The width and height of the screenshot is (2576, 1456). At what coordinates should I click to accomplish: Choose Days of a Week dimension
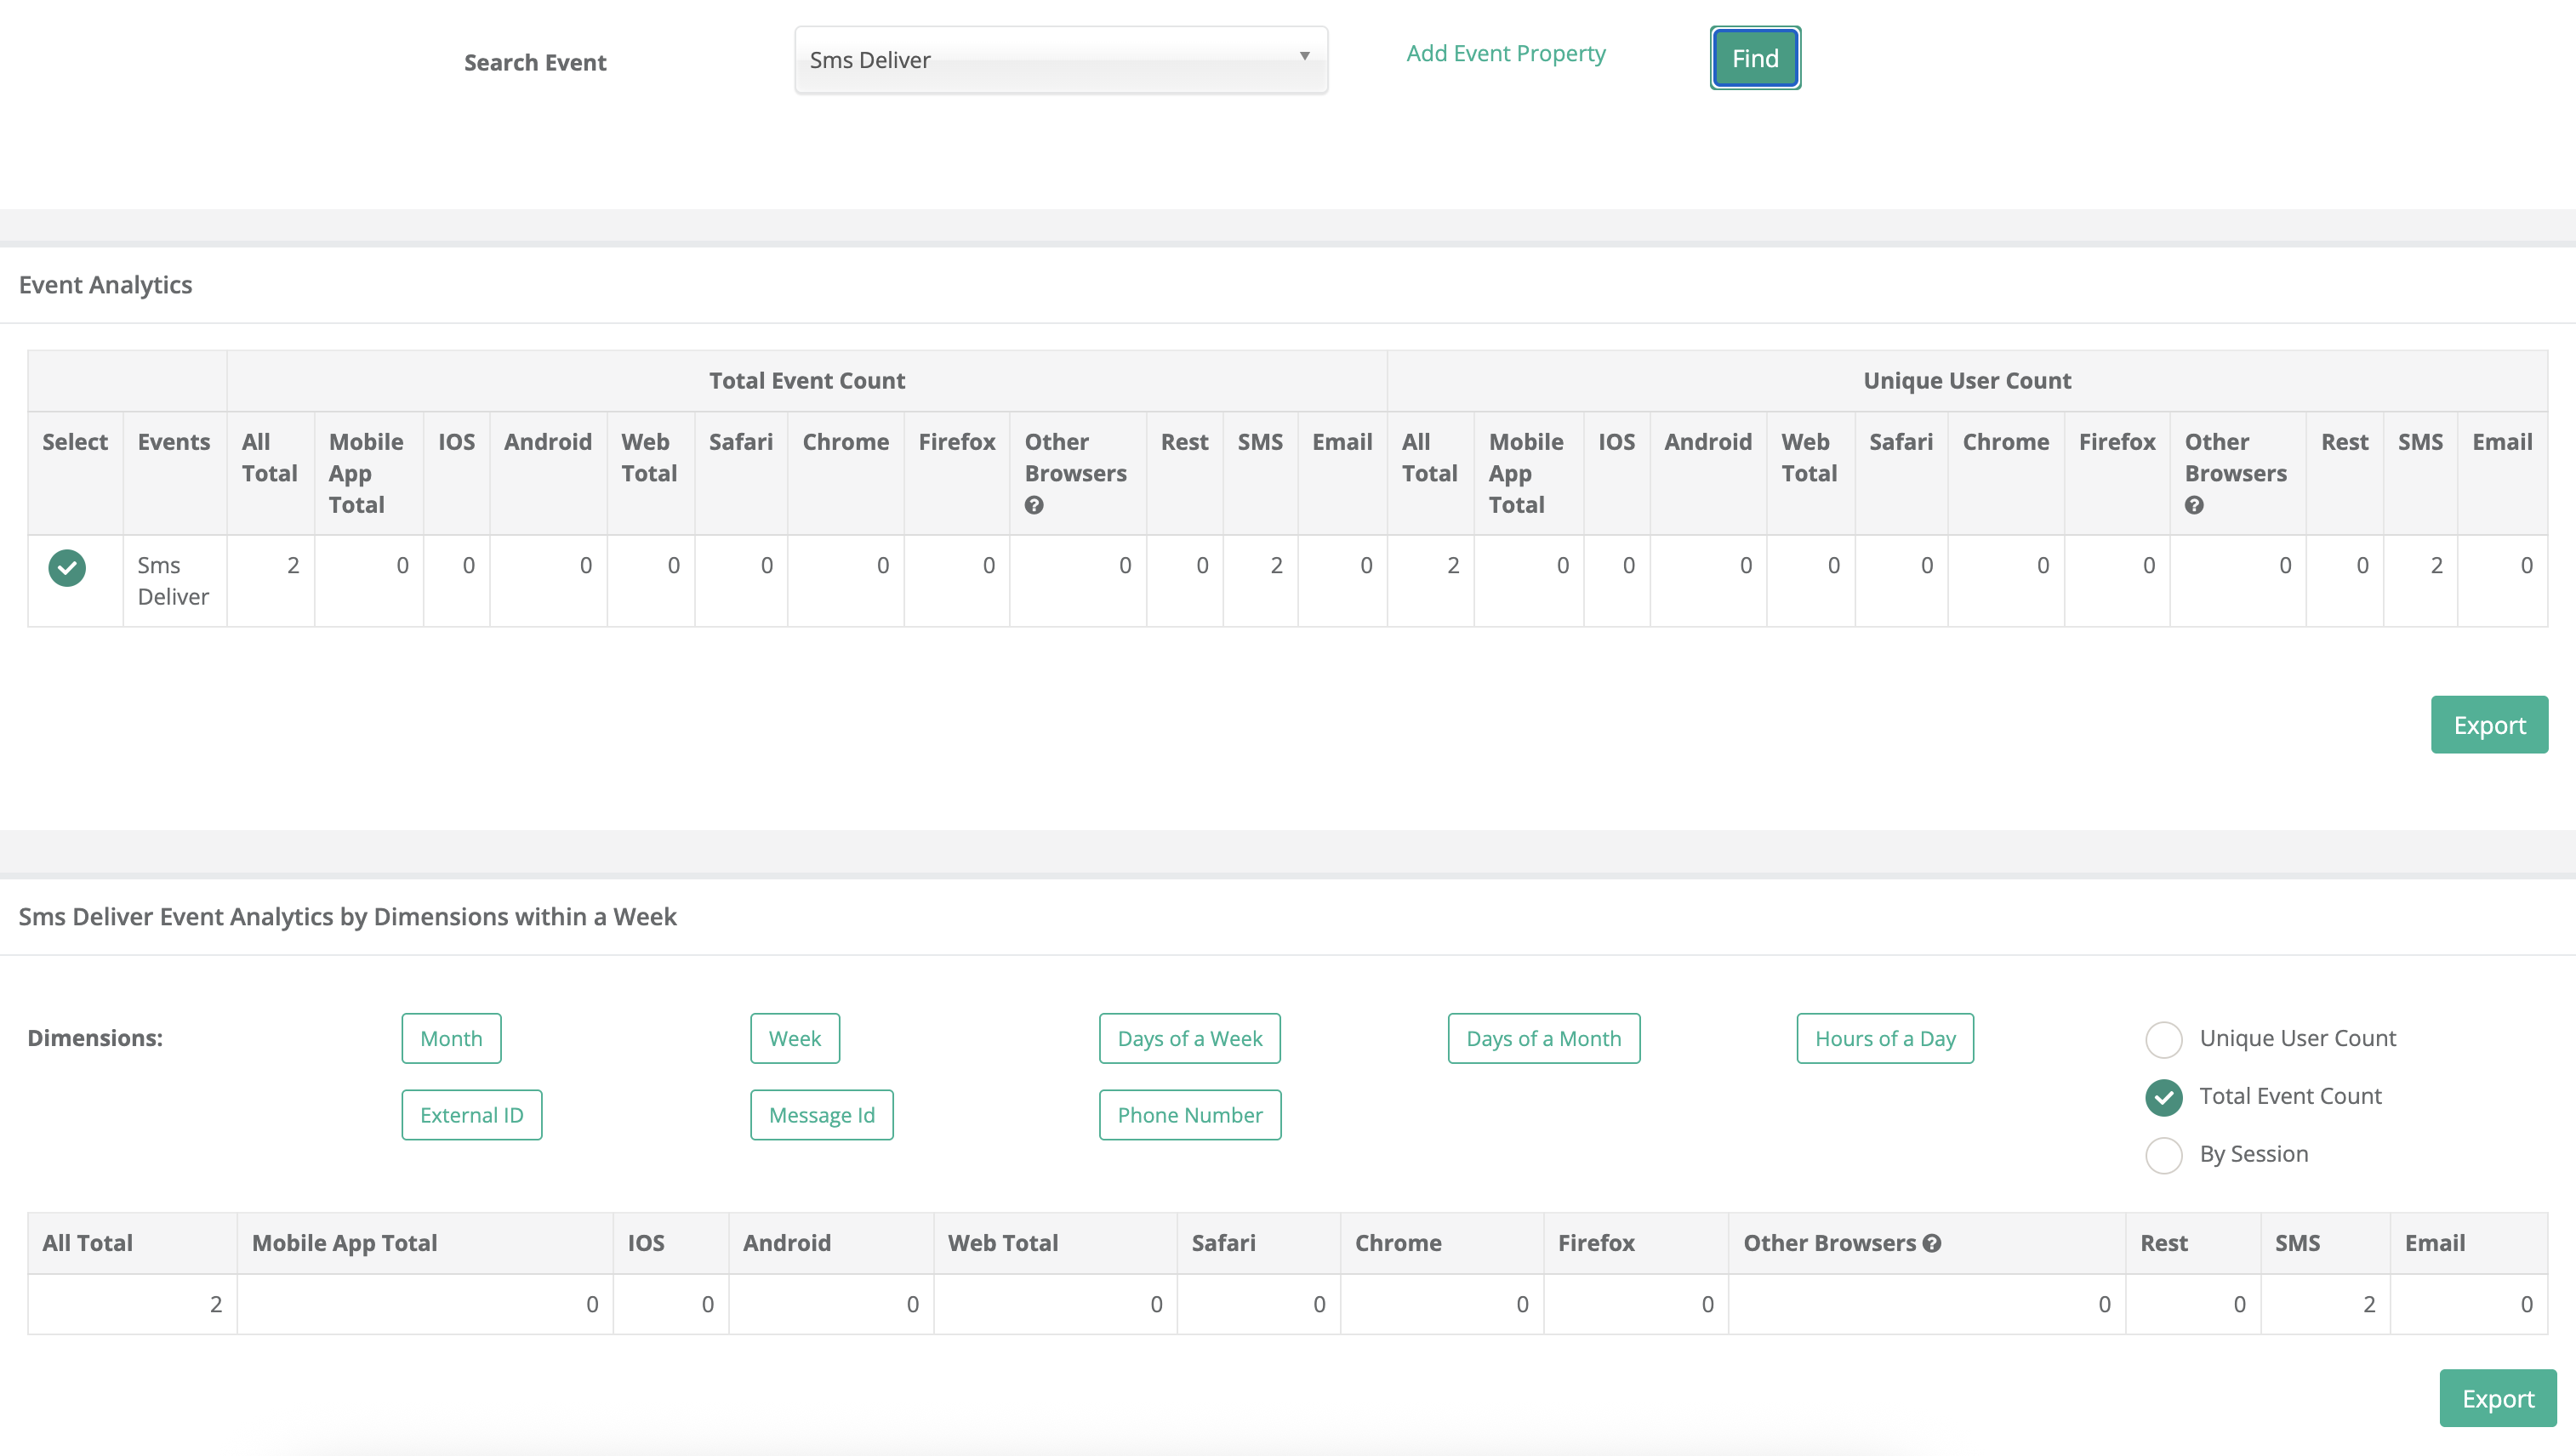coord(1189,1039)
